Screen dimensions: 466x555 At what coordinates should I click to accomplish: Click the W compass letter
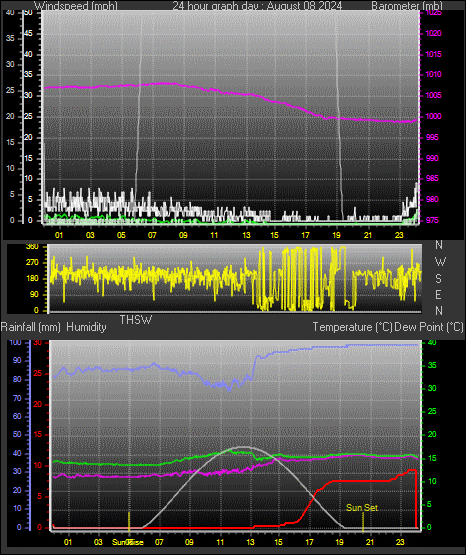click(x=440, y=262)
